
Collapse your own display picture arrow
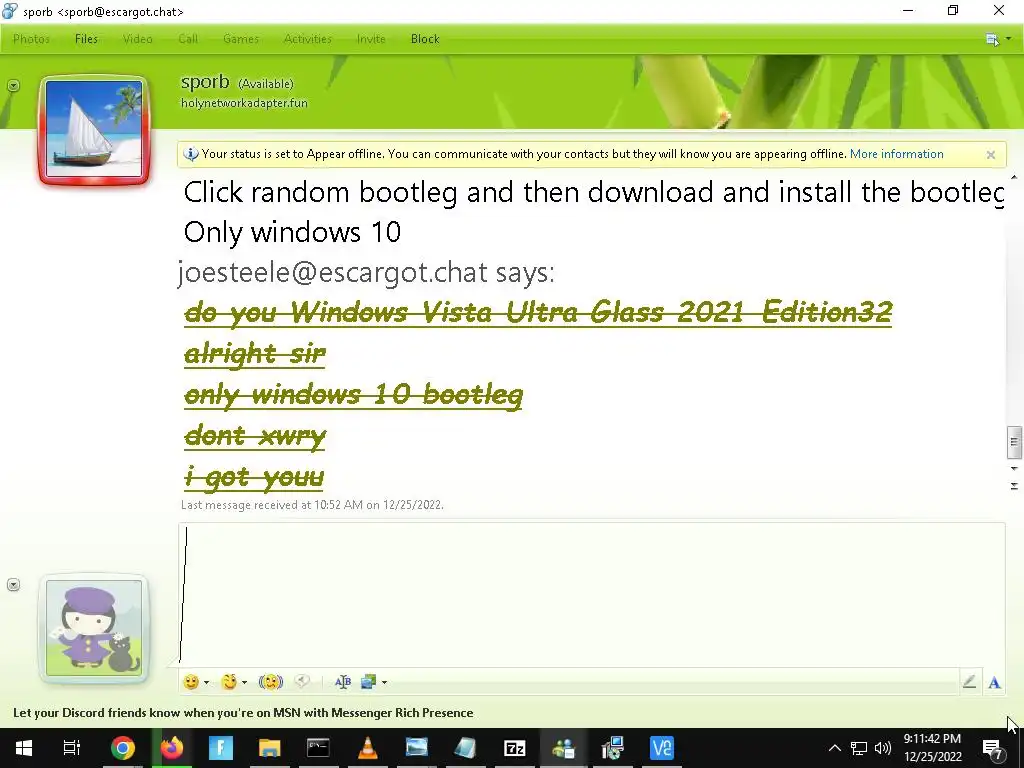point(13,584)
